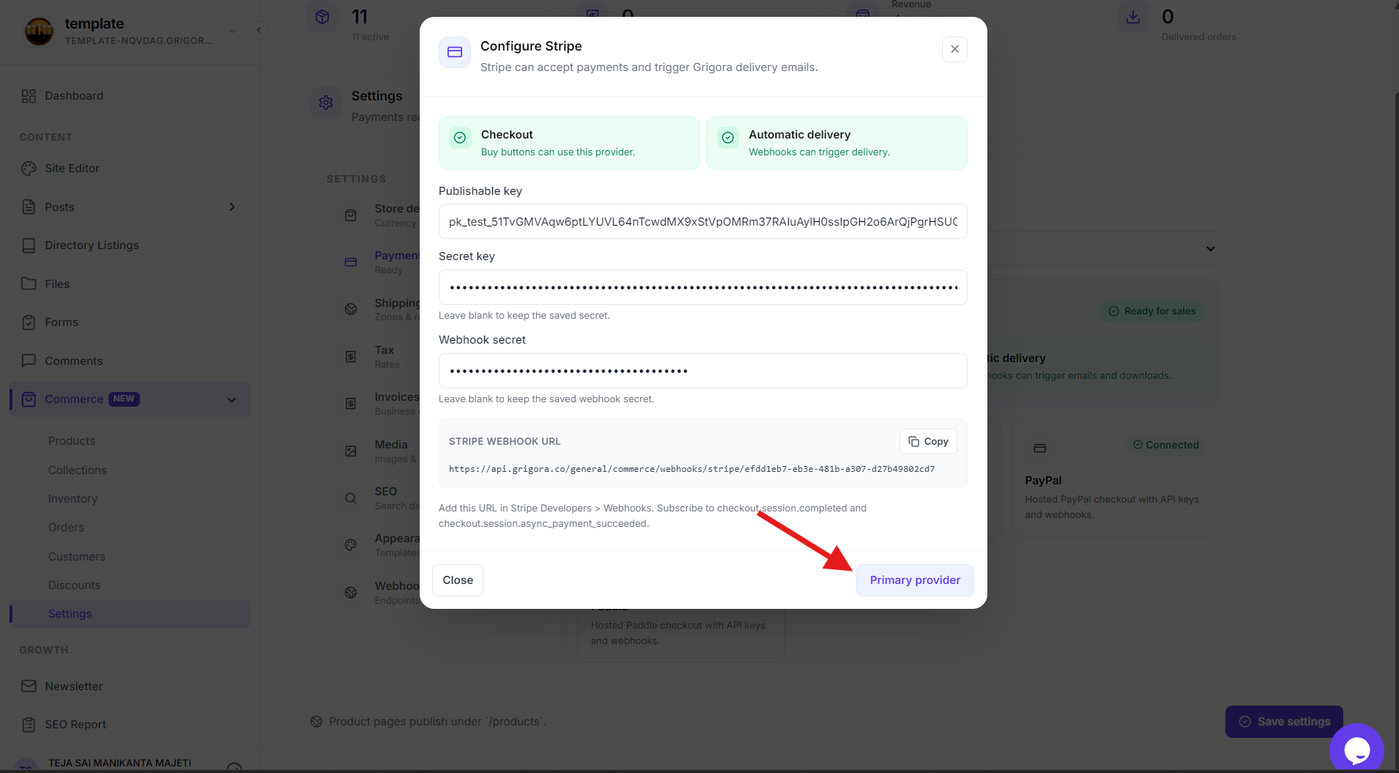Open the Orders menu item

pos(66,527)
